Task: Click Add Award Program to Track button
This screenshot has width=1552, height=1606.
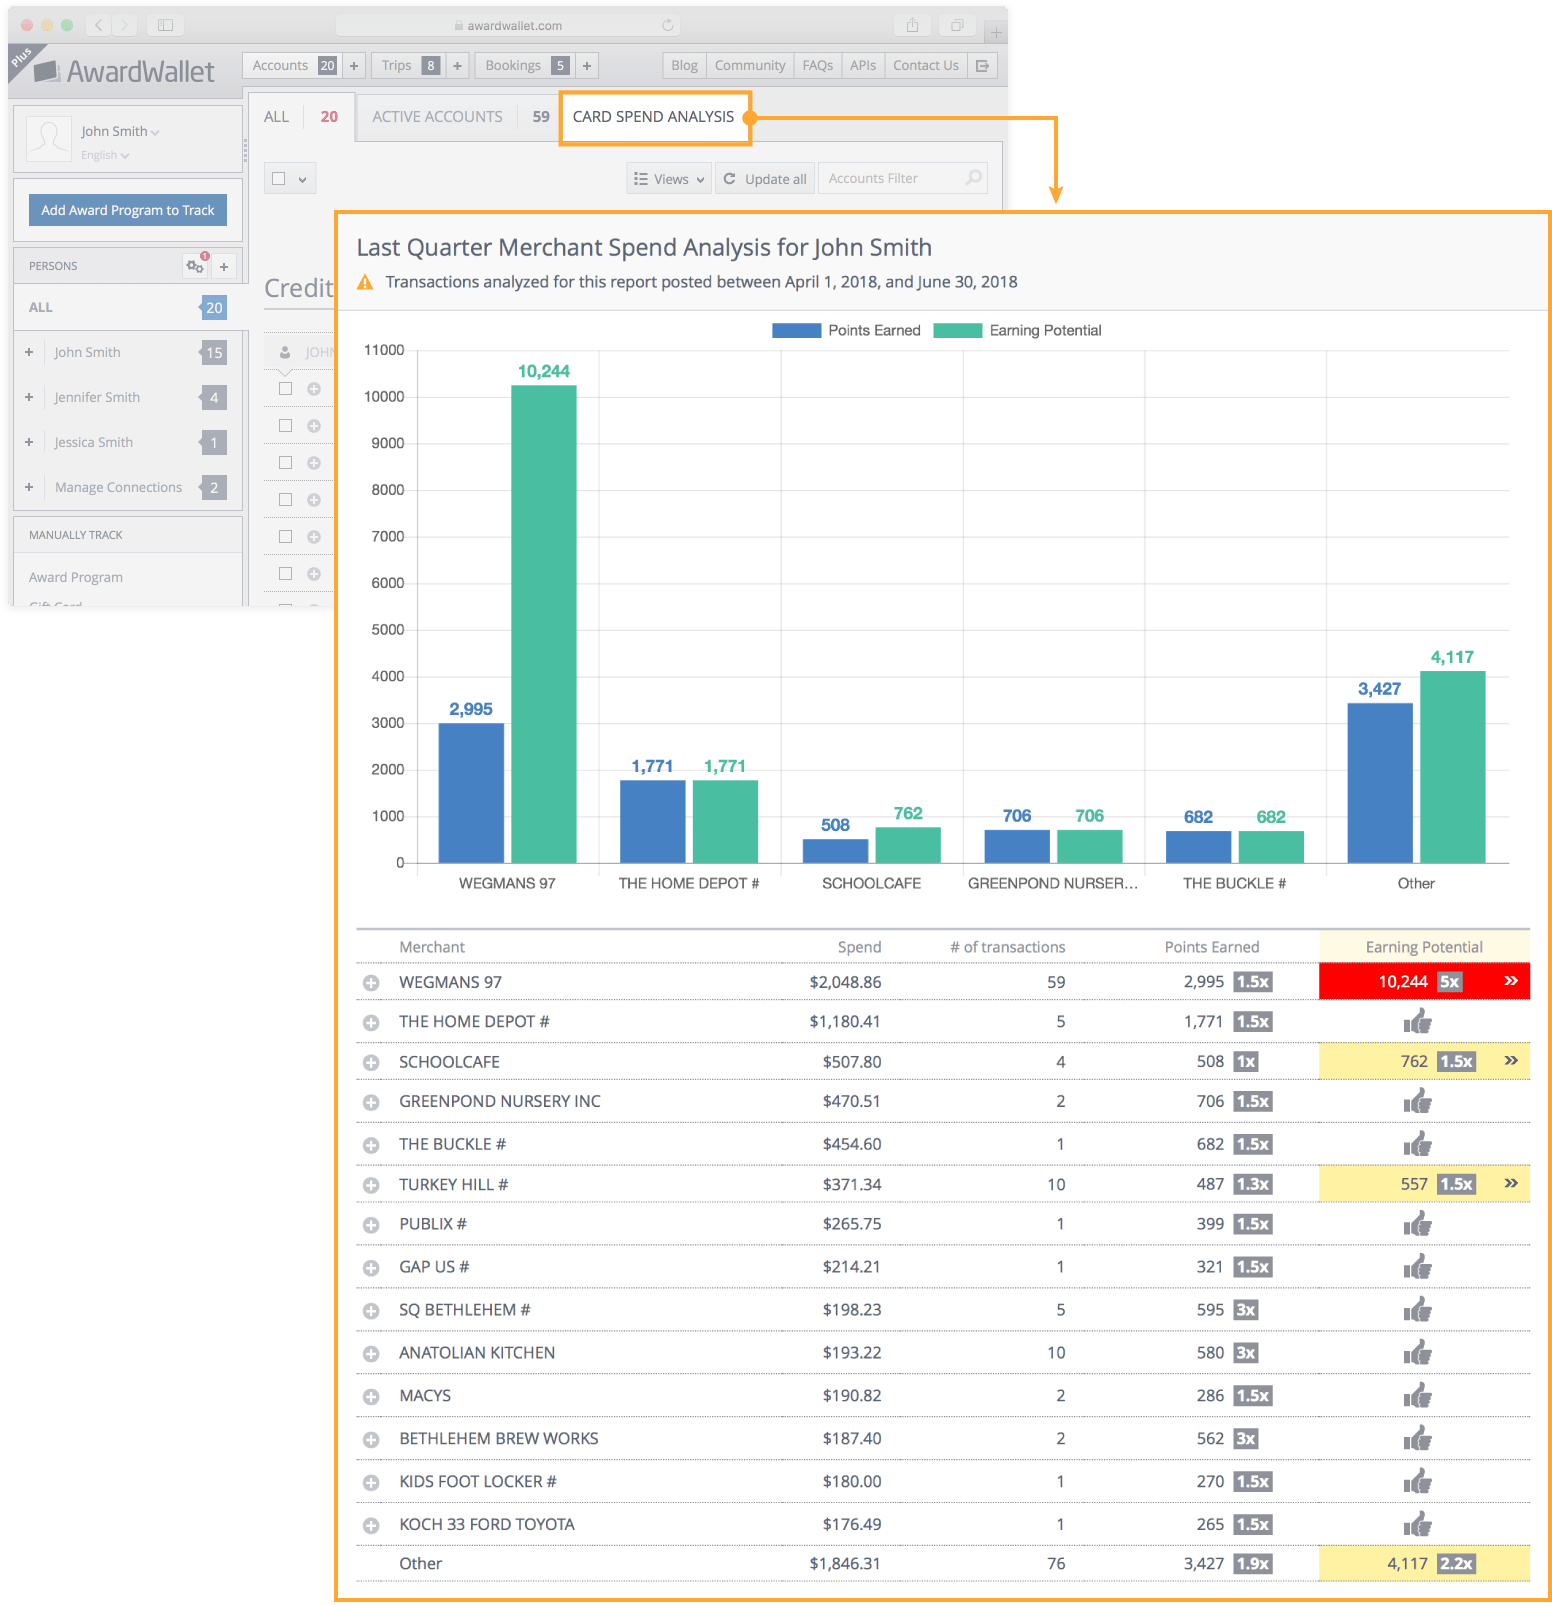Action: pos(128,210)
